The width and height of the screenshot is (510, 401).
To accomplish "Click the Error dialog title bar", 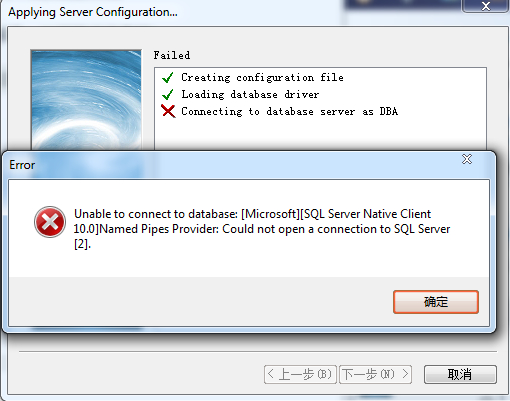I will [233, 165].
